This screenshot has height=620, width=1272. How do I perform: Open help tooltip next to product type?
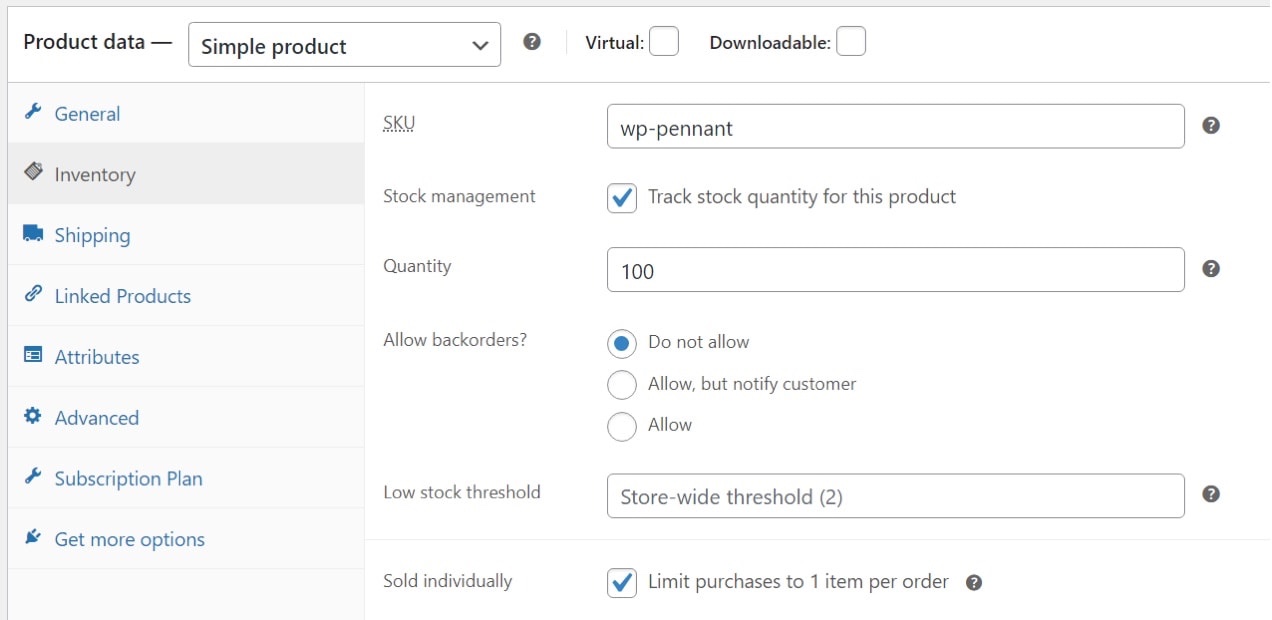532,42
